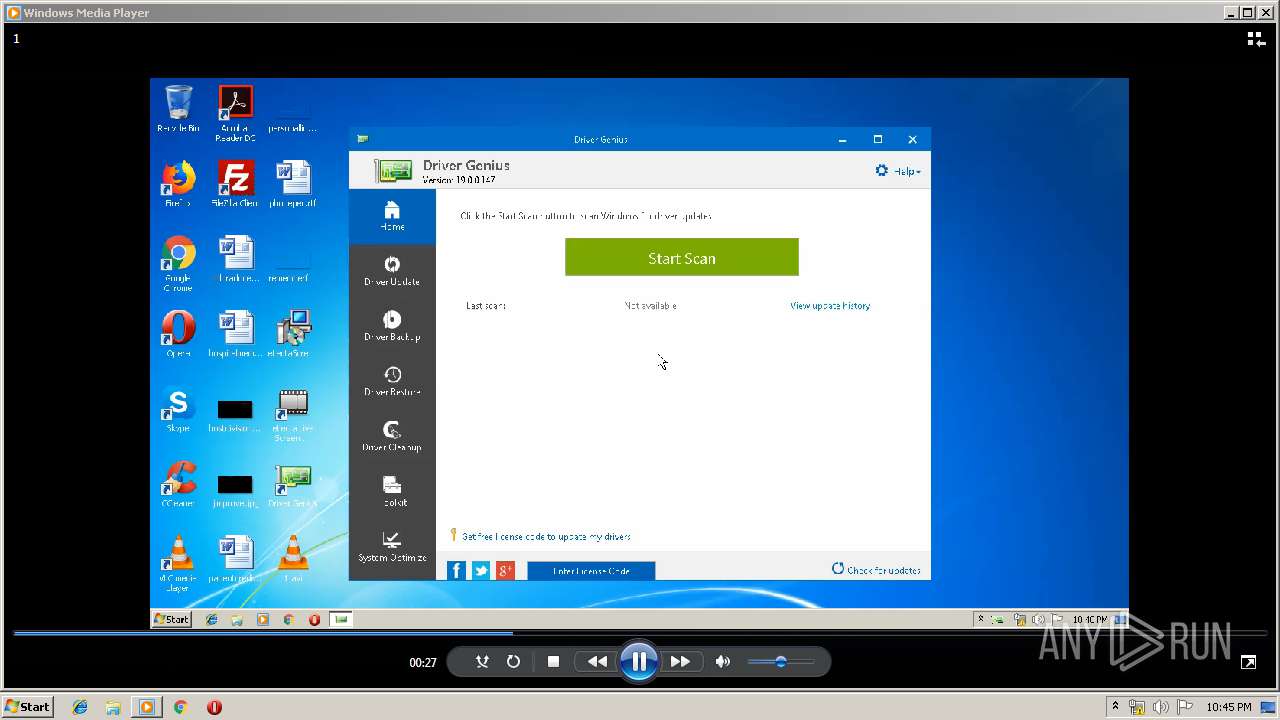The width and height of the screenshot is (1280, 720).
Task: Toggle shuffle mode in media player
Action: pyautogui.click(x=482, y=661)
